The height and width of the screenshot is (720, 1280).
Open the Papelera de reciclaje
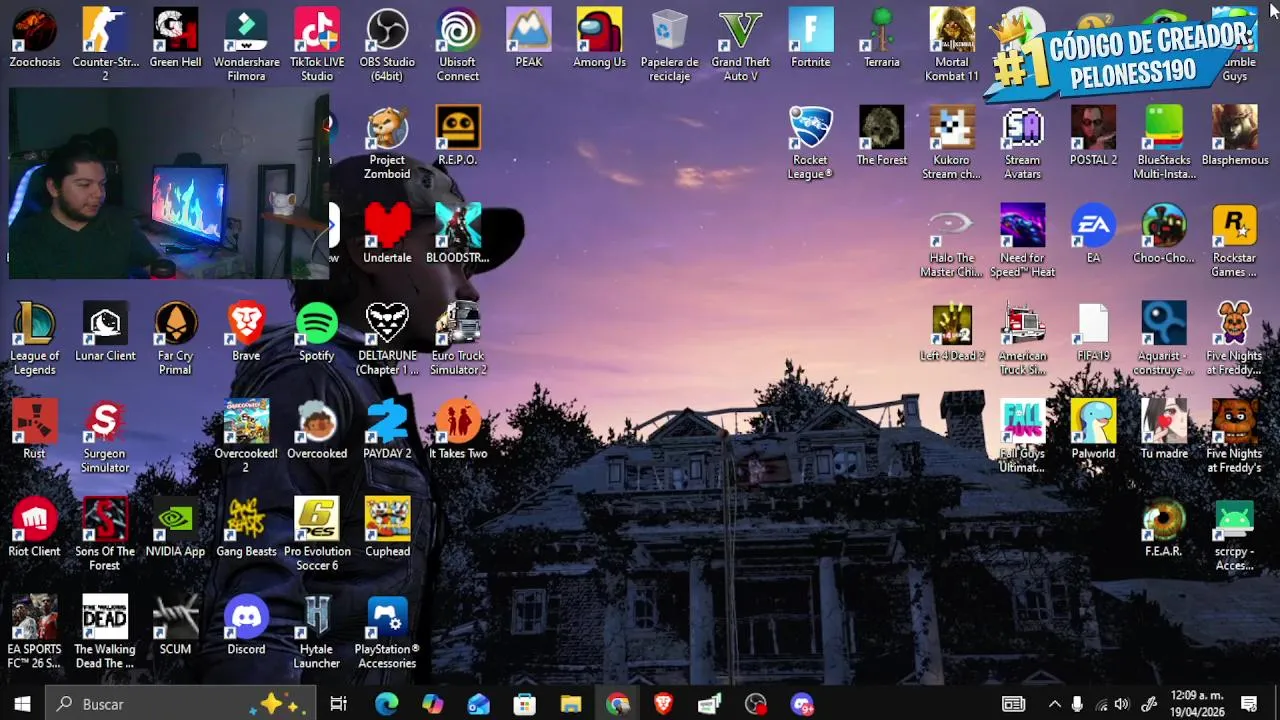[x=670, y=46]
